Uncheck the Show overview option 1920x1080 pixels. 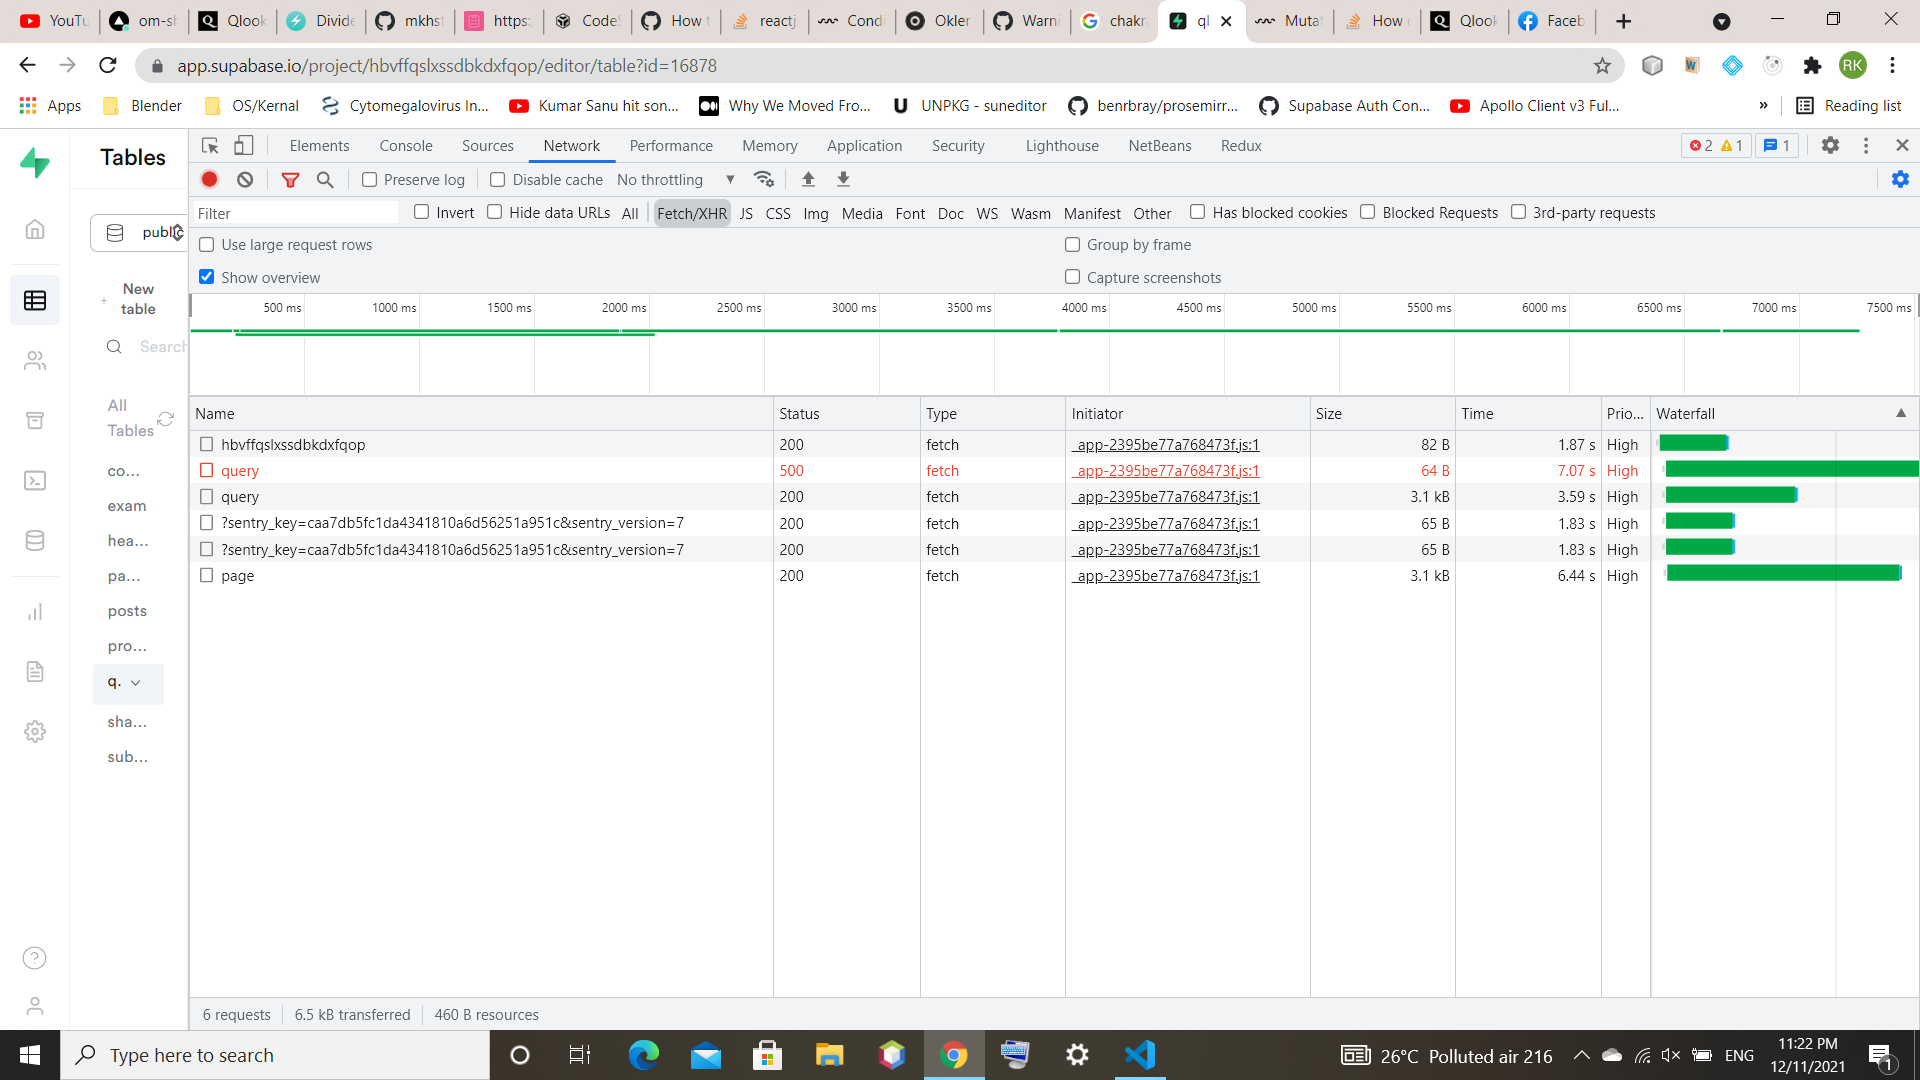click(206, 277)
